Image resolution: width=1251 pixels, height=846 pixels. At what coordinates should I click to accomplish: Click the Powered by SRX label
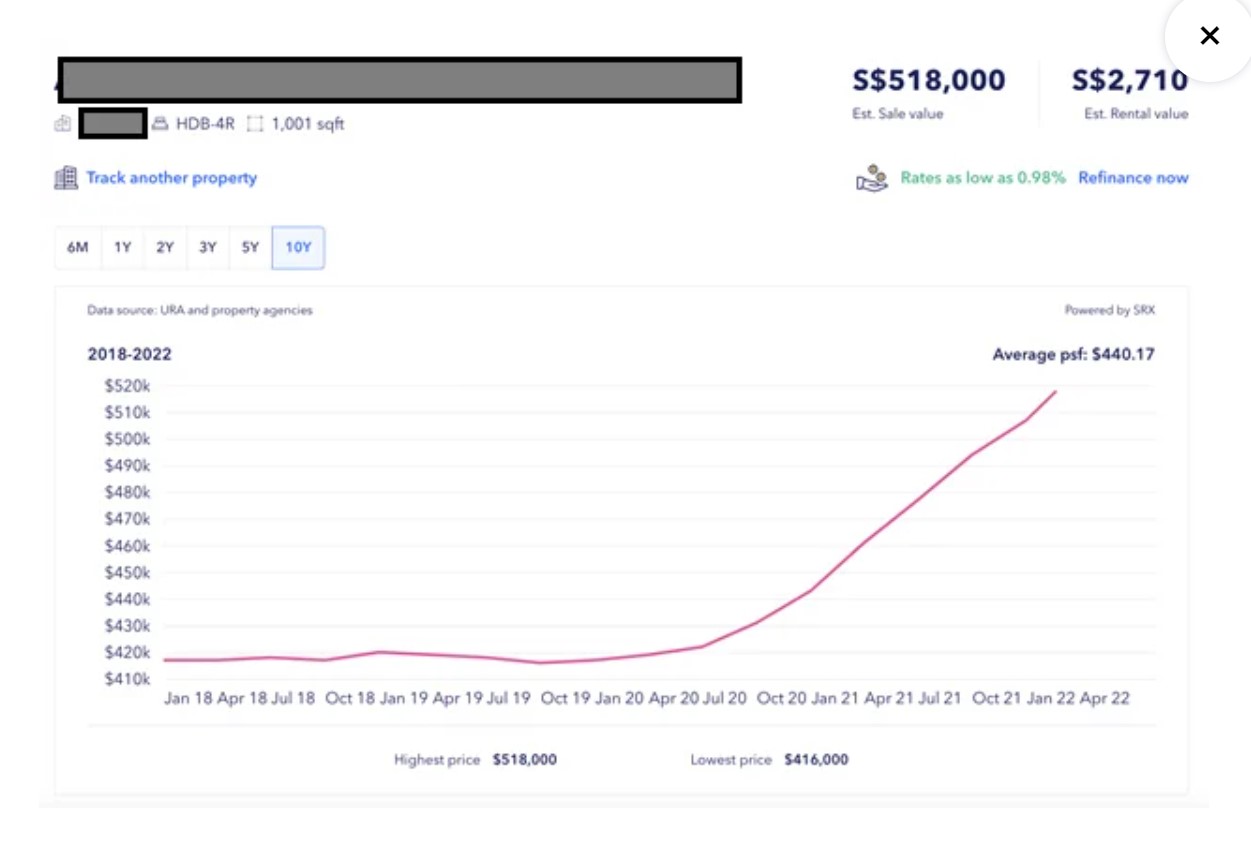pyautogui.click(x=1110, y=310)
